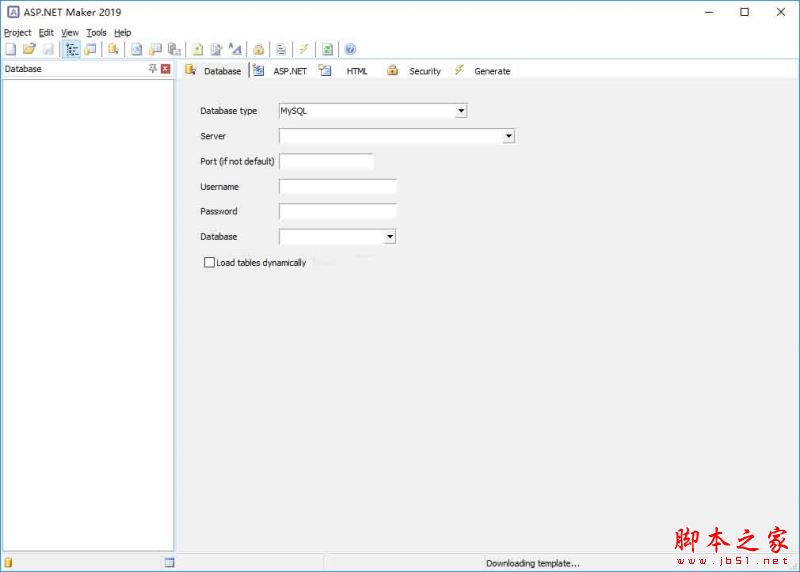
Task: Switch to the ASP.NET tab
Action: [281, 71]
